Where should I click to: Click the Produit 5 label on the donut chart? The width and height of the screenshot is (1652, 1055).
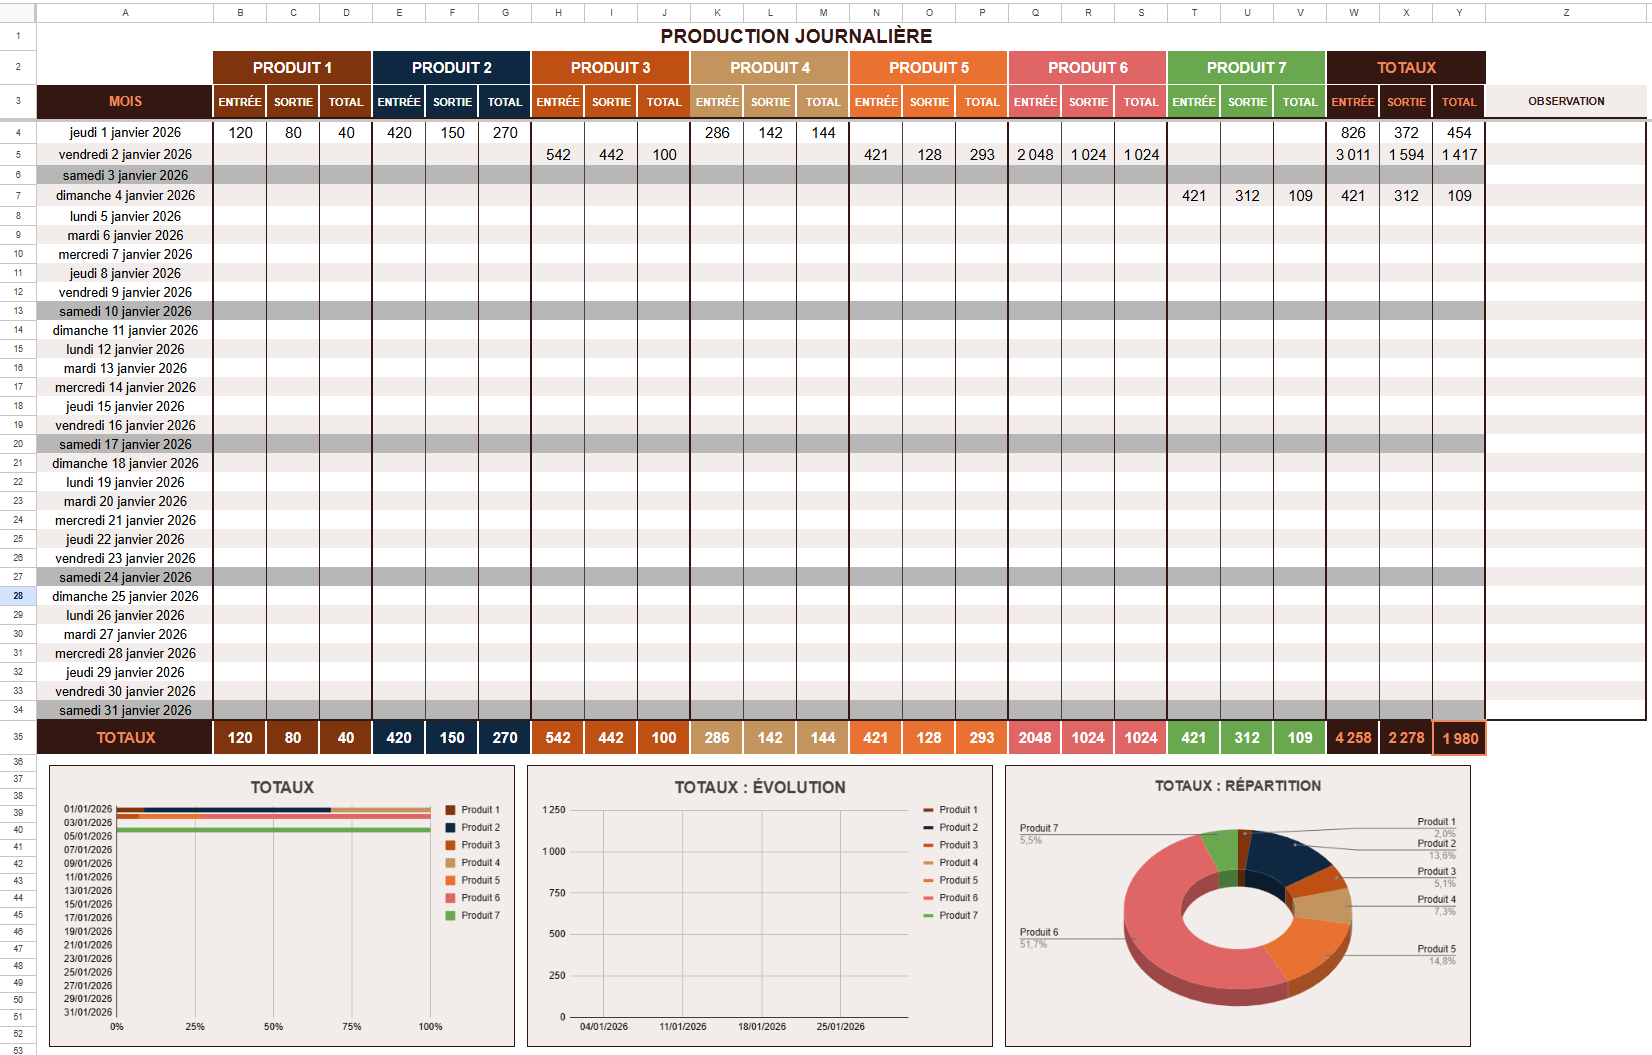pos(1436,949)
